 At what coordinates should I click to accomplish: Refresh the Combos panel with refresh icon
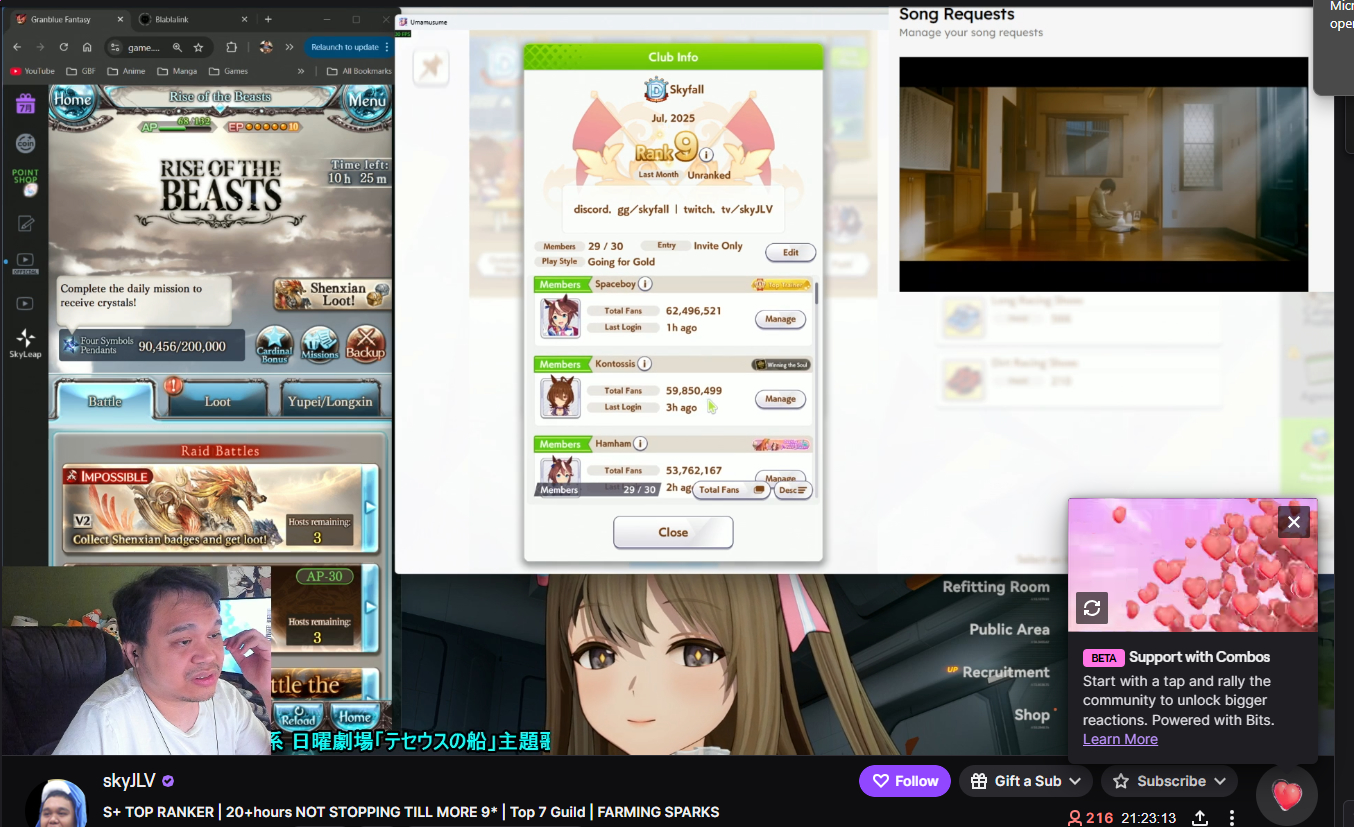click(x=1092, y=607)
